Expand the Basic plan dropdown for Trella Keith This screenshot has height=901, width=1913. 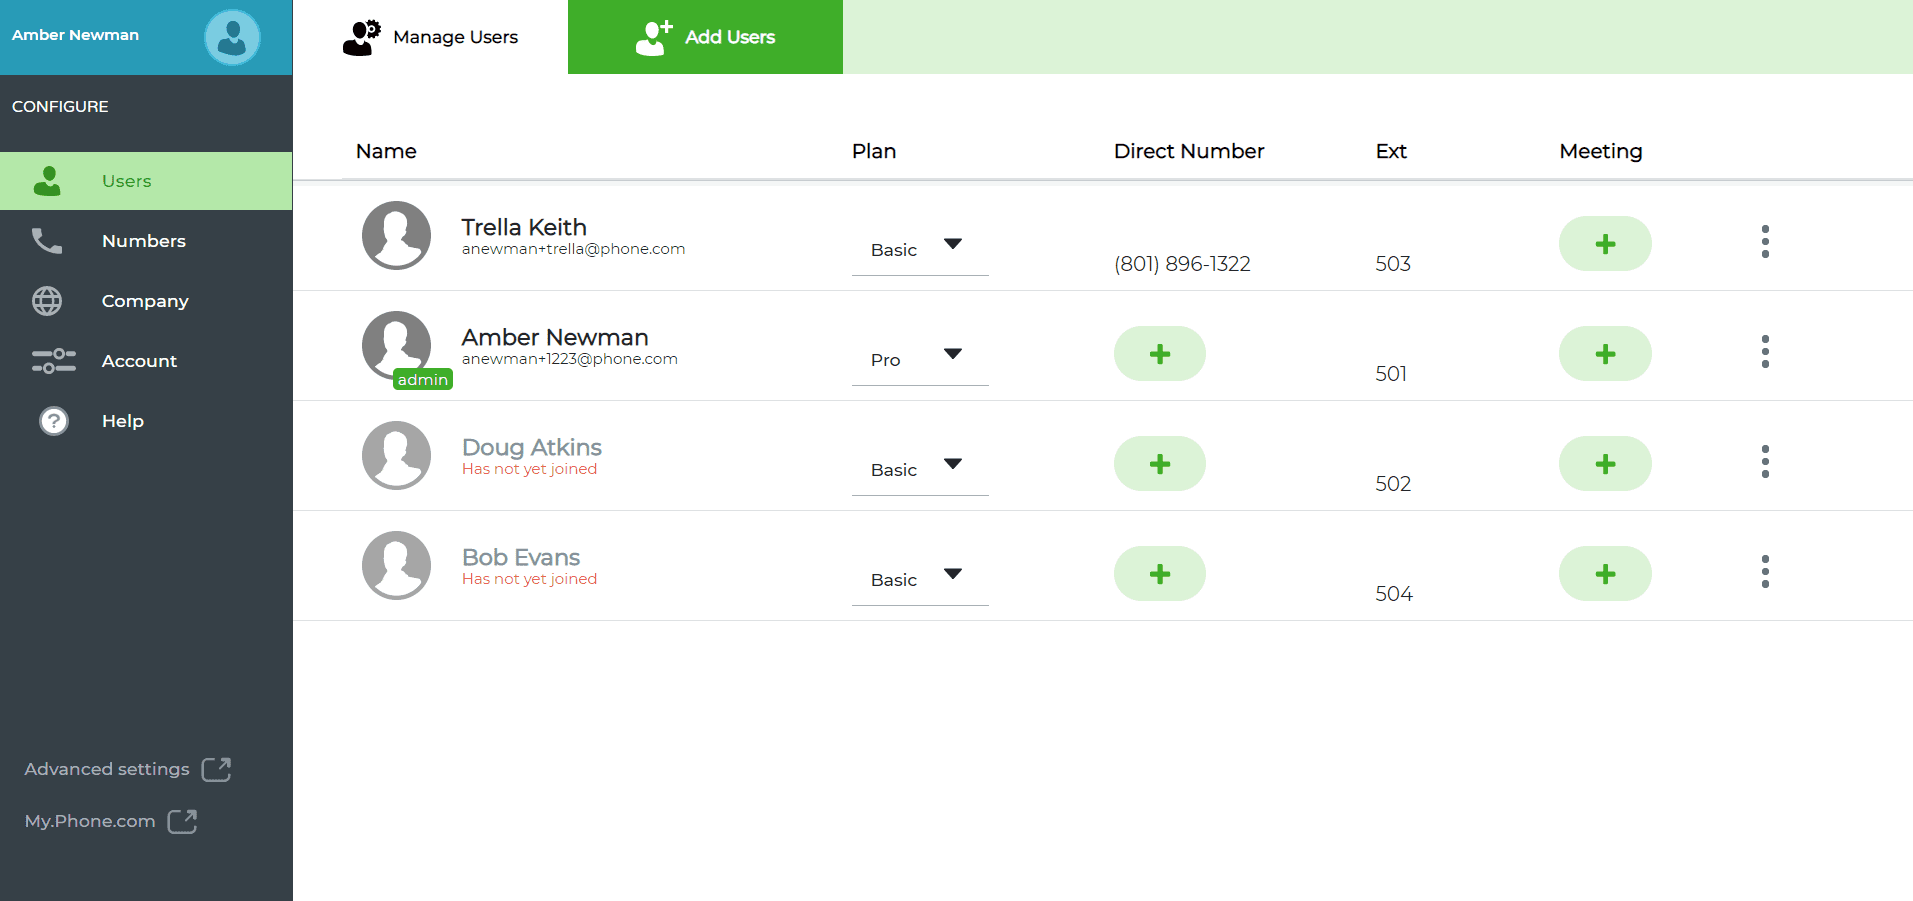pos(920,249)
